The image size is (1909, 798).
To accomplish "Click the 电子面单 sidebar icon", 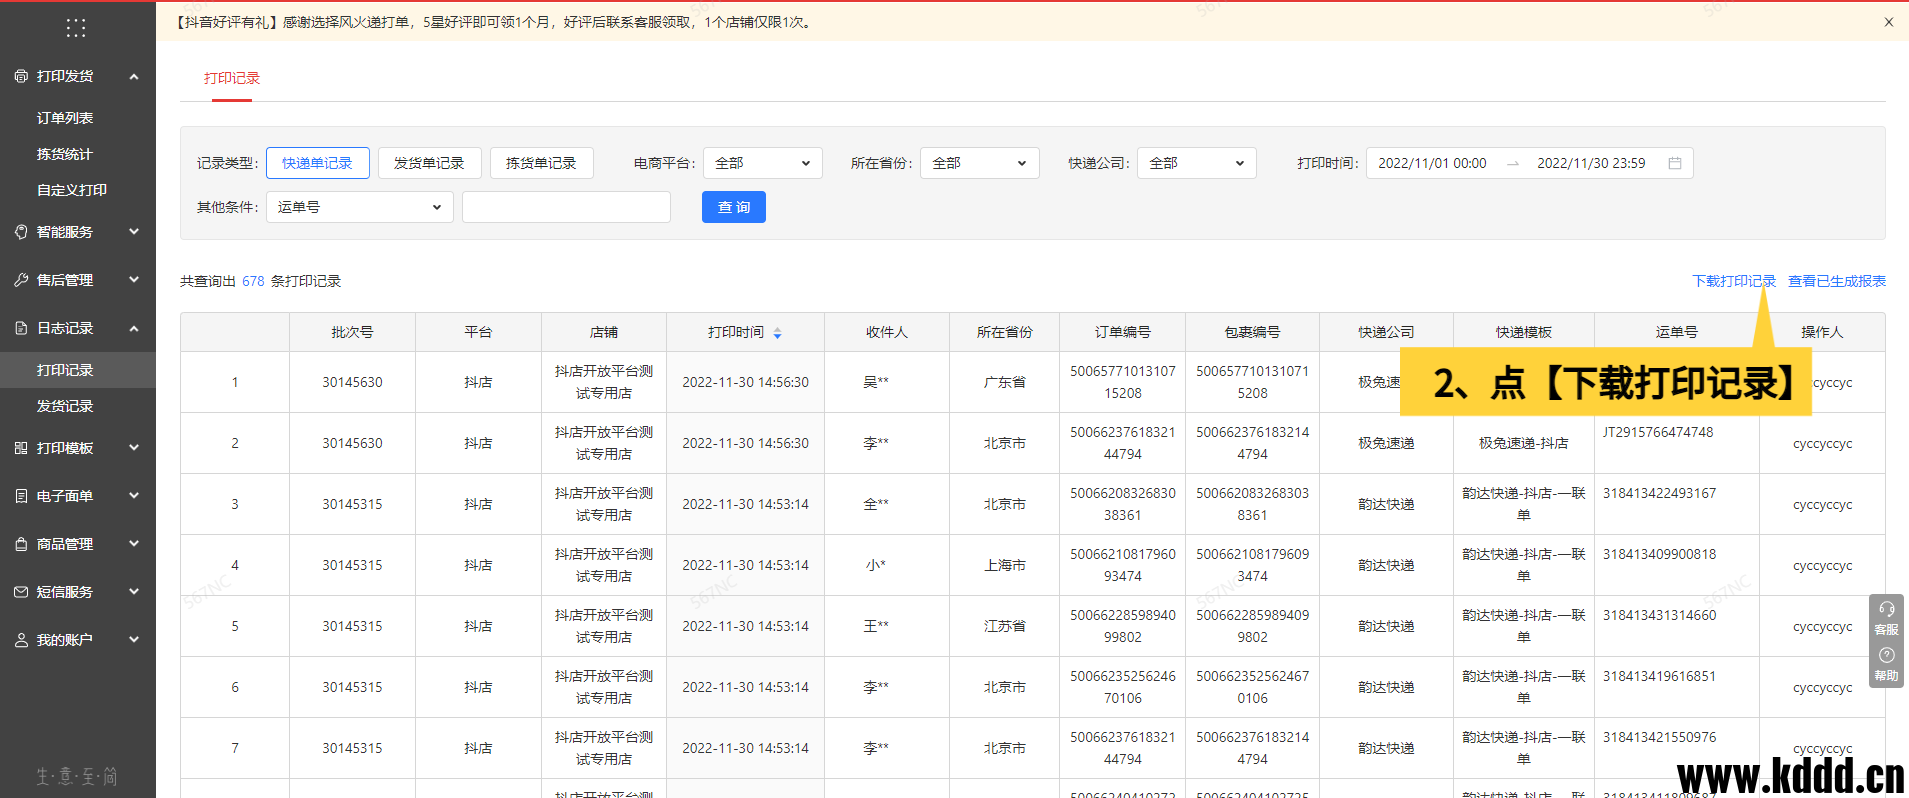I will click(21, 496).
